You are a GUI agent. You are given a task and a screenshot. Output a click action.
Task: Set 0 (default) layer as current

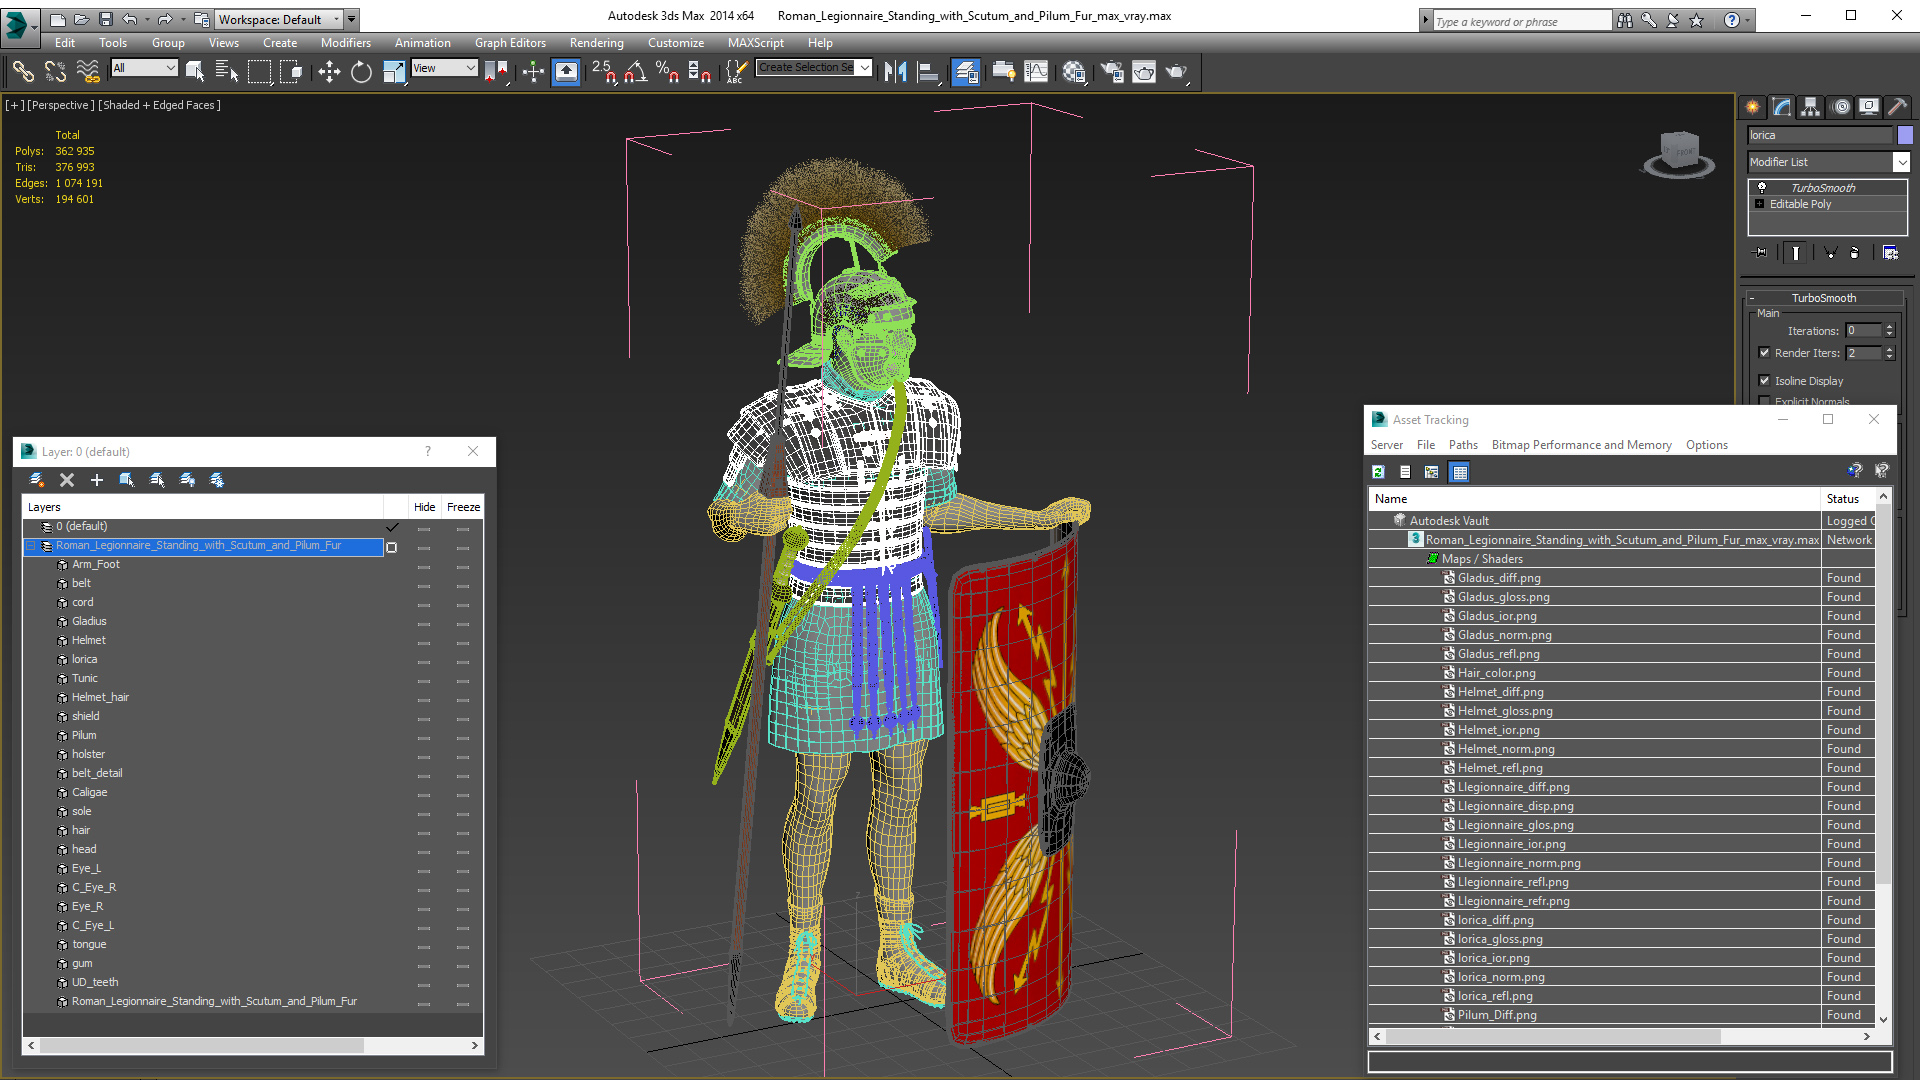click(392, 527)
